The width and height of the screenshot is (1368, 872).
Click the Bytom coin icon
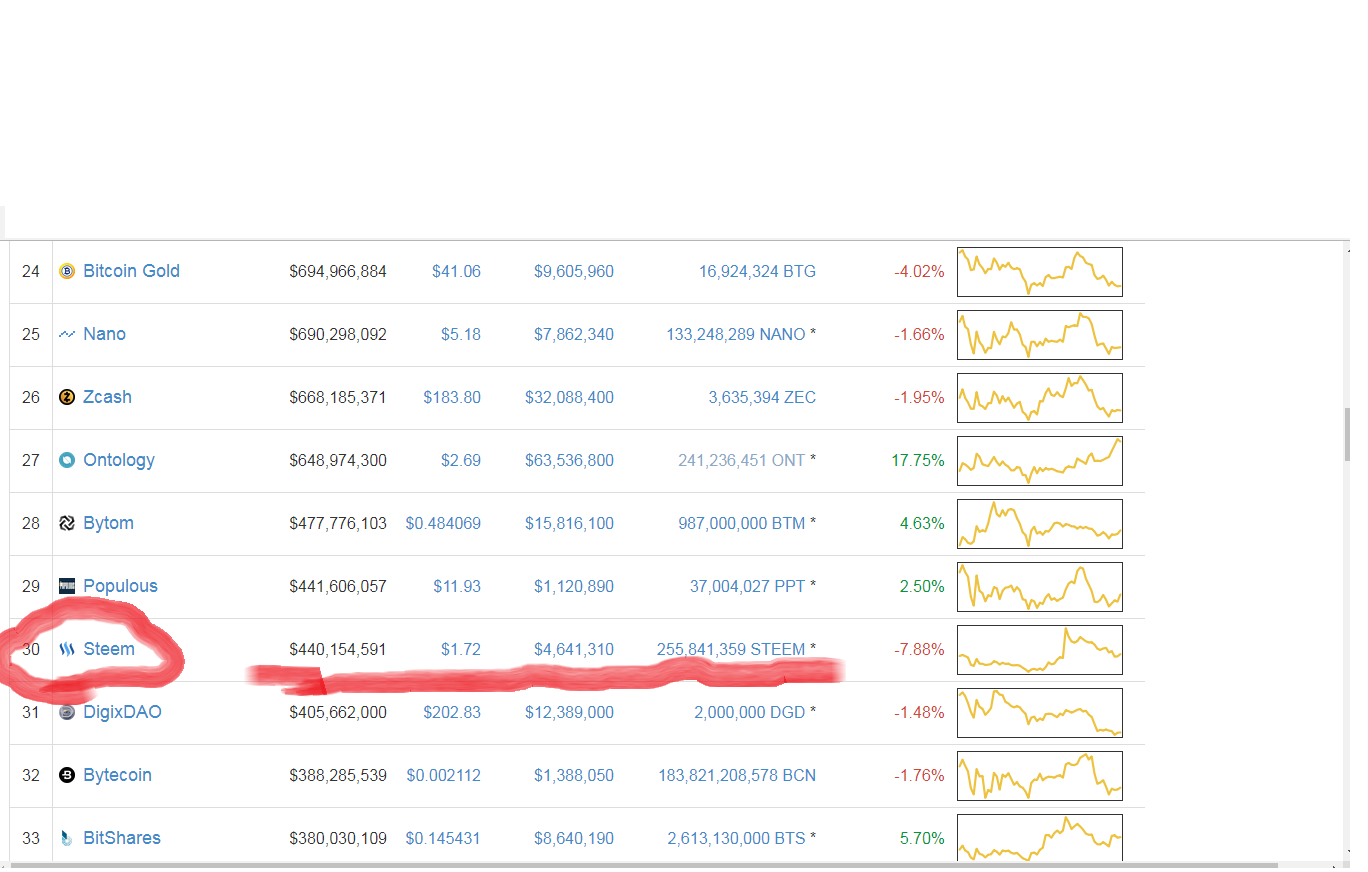pyautogui.click(x=67, y=523)
